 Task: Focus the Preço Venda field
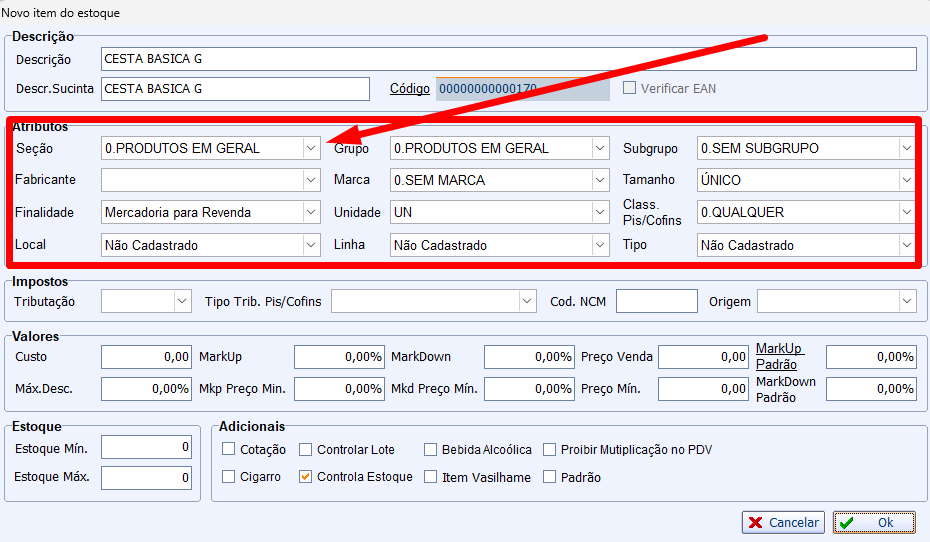click(x=703, y=357)
